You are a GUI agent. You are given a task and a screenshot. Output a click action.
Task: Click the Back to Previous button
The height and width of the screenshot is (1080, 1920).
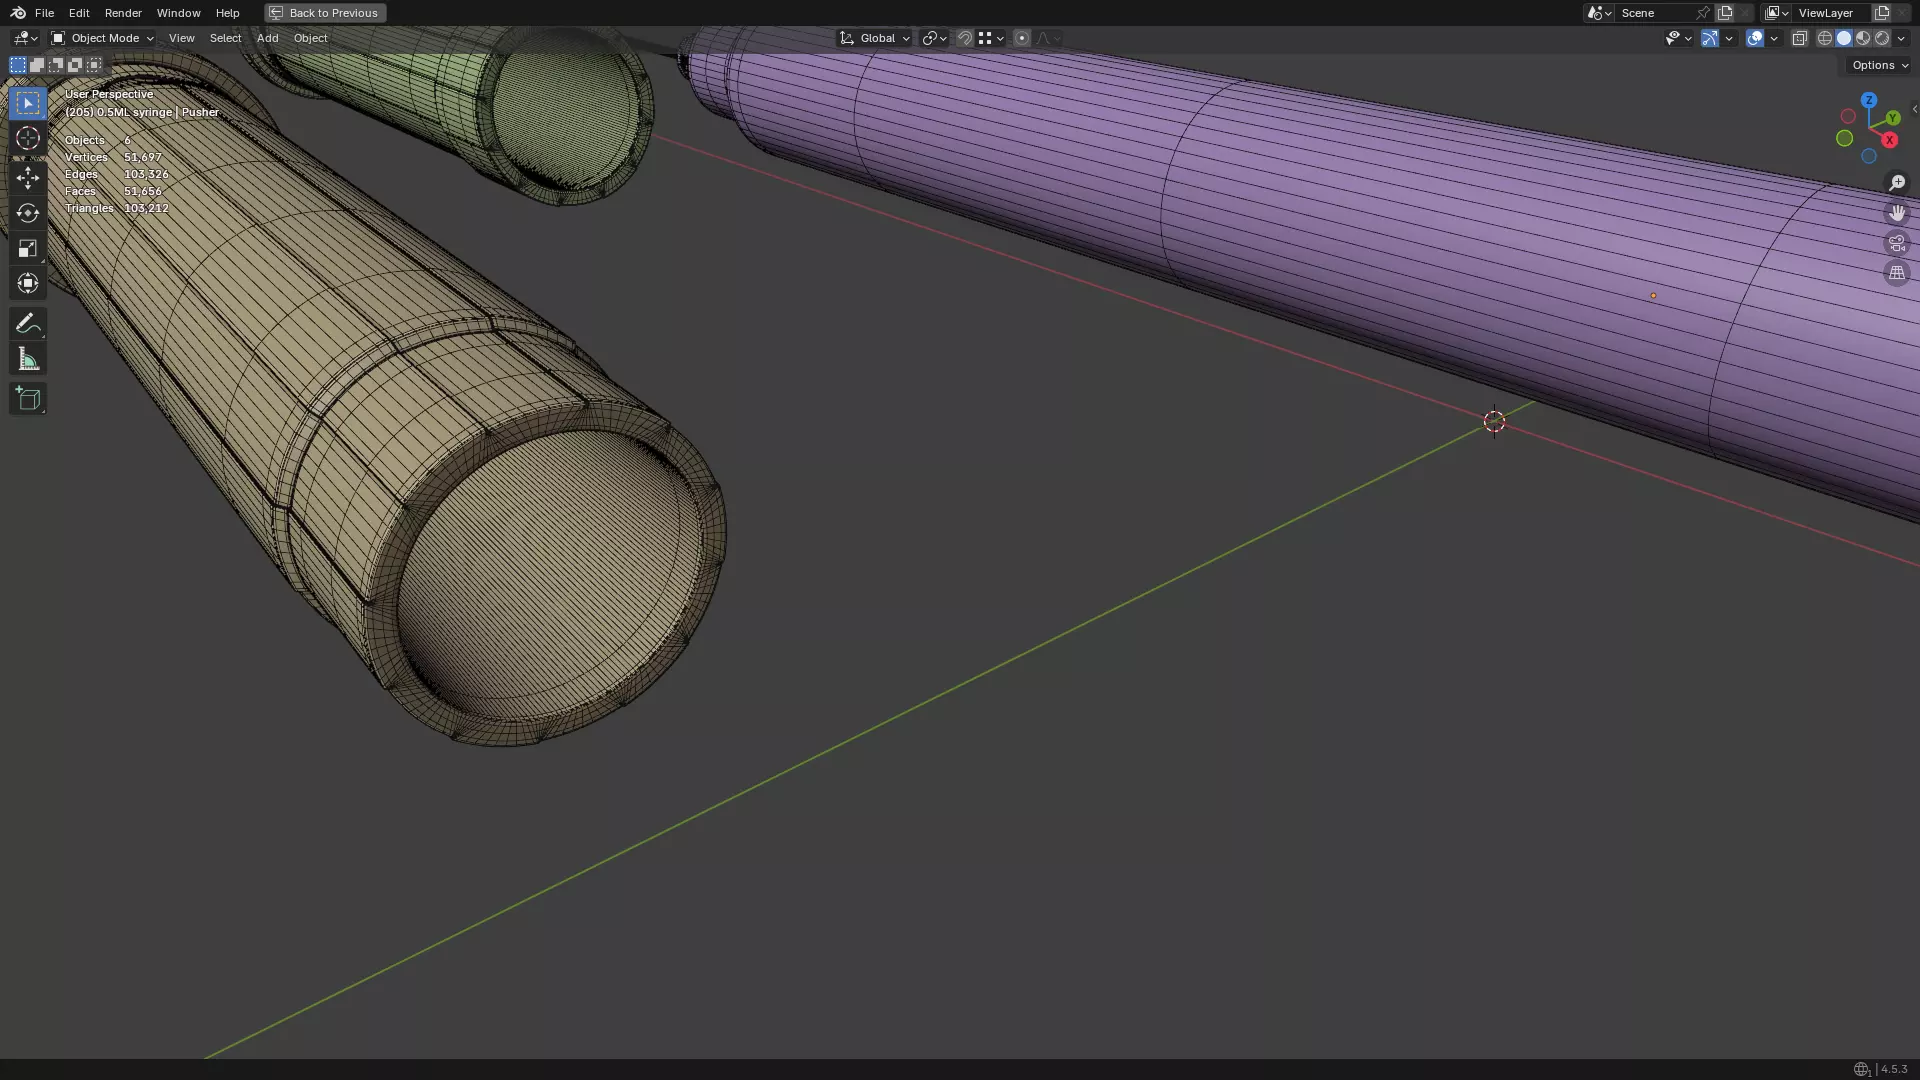[325, 13]
